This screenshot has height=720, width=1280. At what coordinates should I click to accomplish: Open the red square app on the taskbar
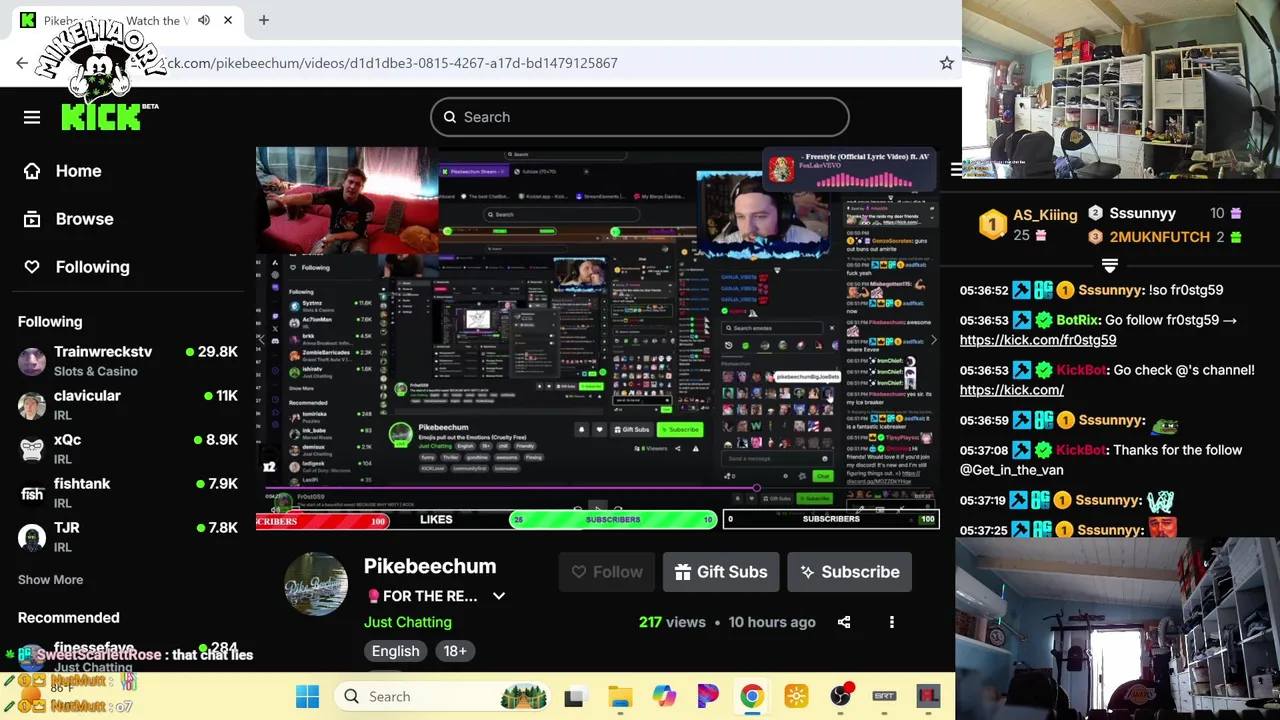coord(928,697)
